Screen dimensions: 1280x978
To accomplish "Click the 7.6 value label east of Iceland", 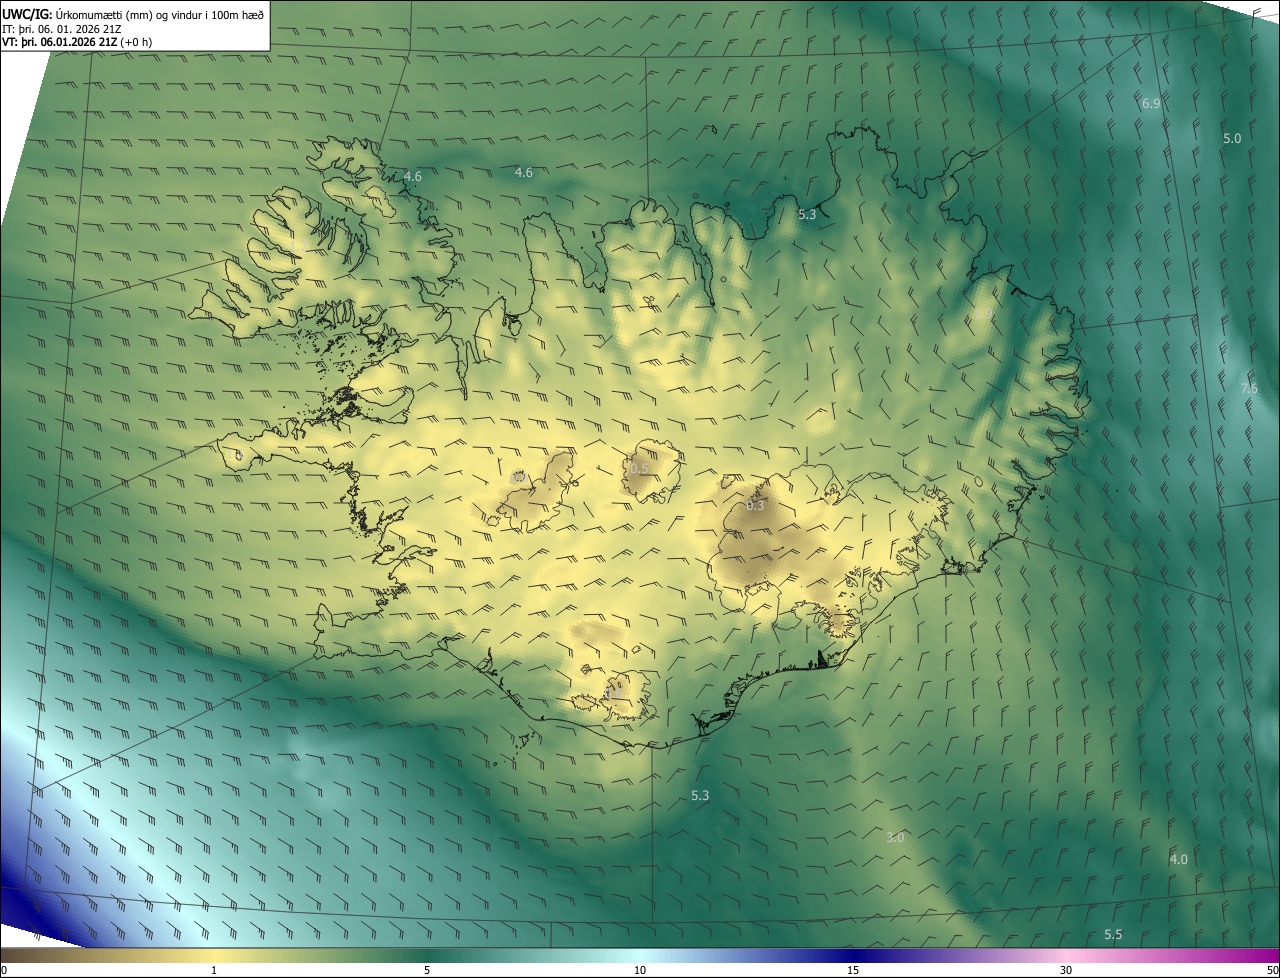I will pos(1249,389).
